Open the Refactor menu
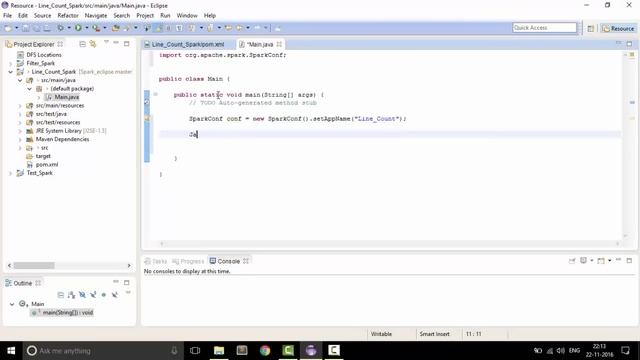 tap(68, 16)
